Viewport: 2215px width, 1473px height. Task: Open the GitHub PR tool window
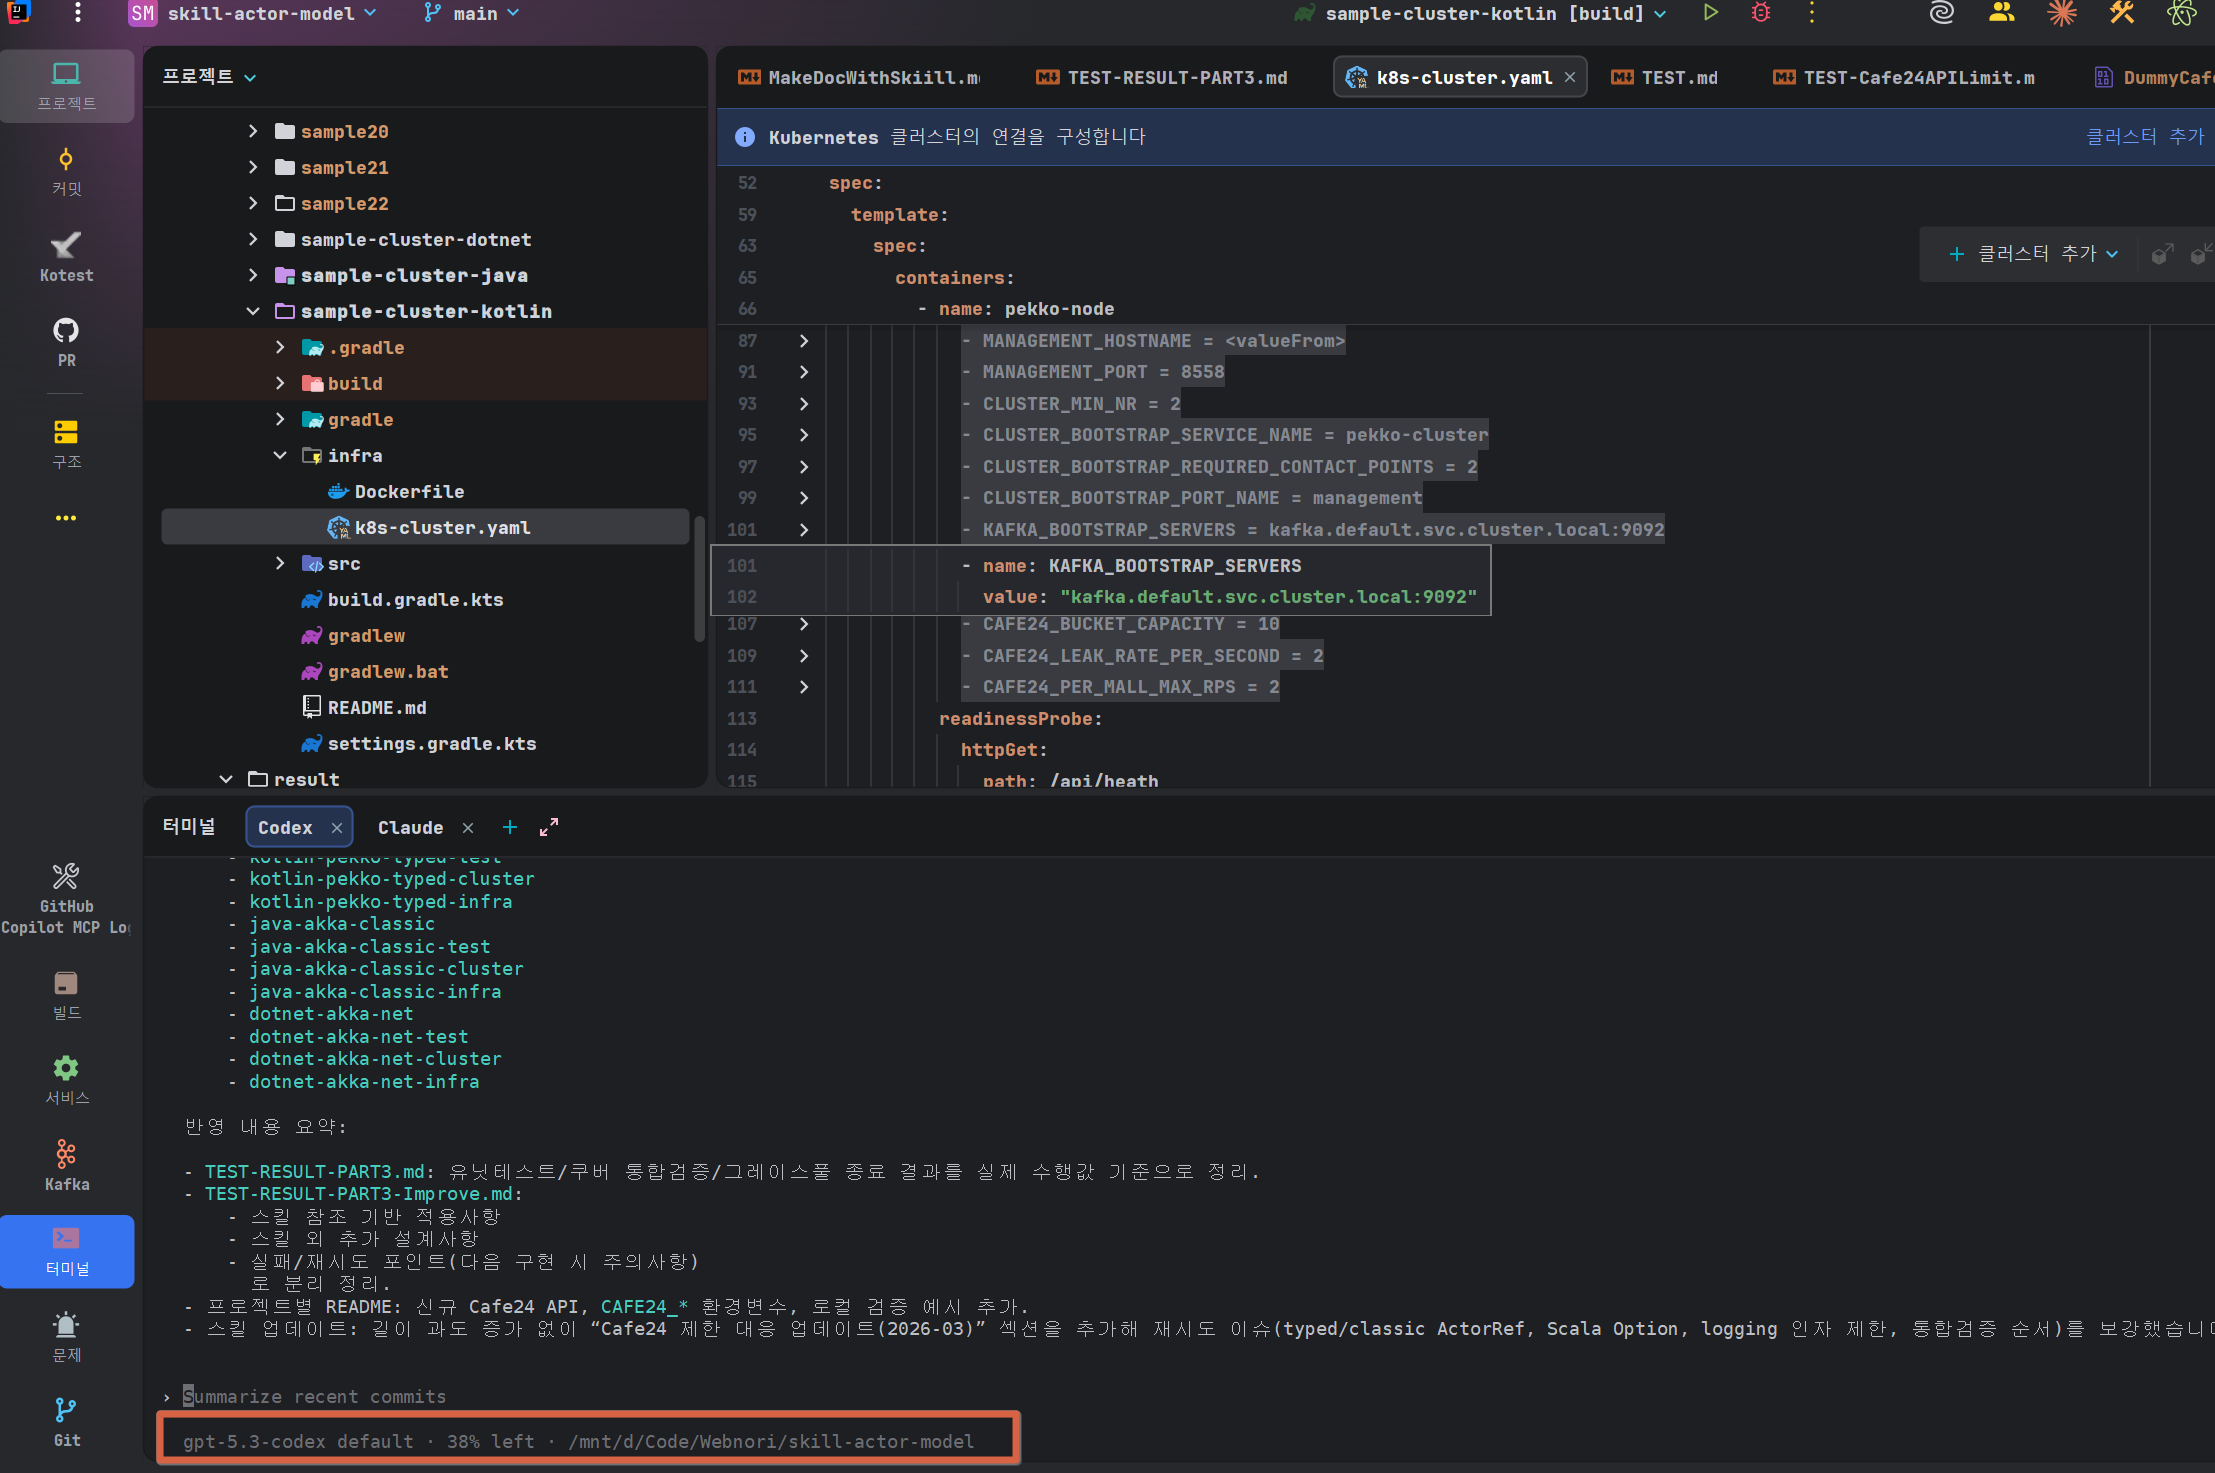(x=66, y=341)
